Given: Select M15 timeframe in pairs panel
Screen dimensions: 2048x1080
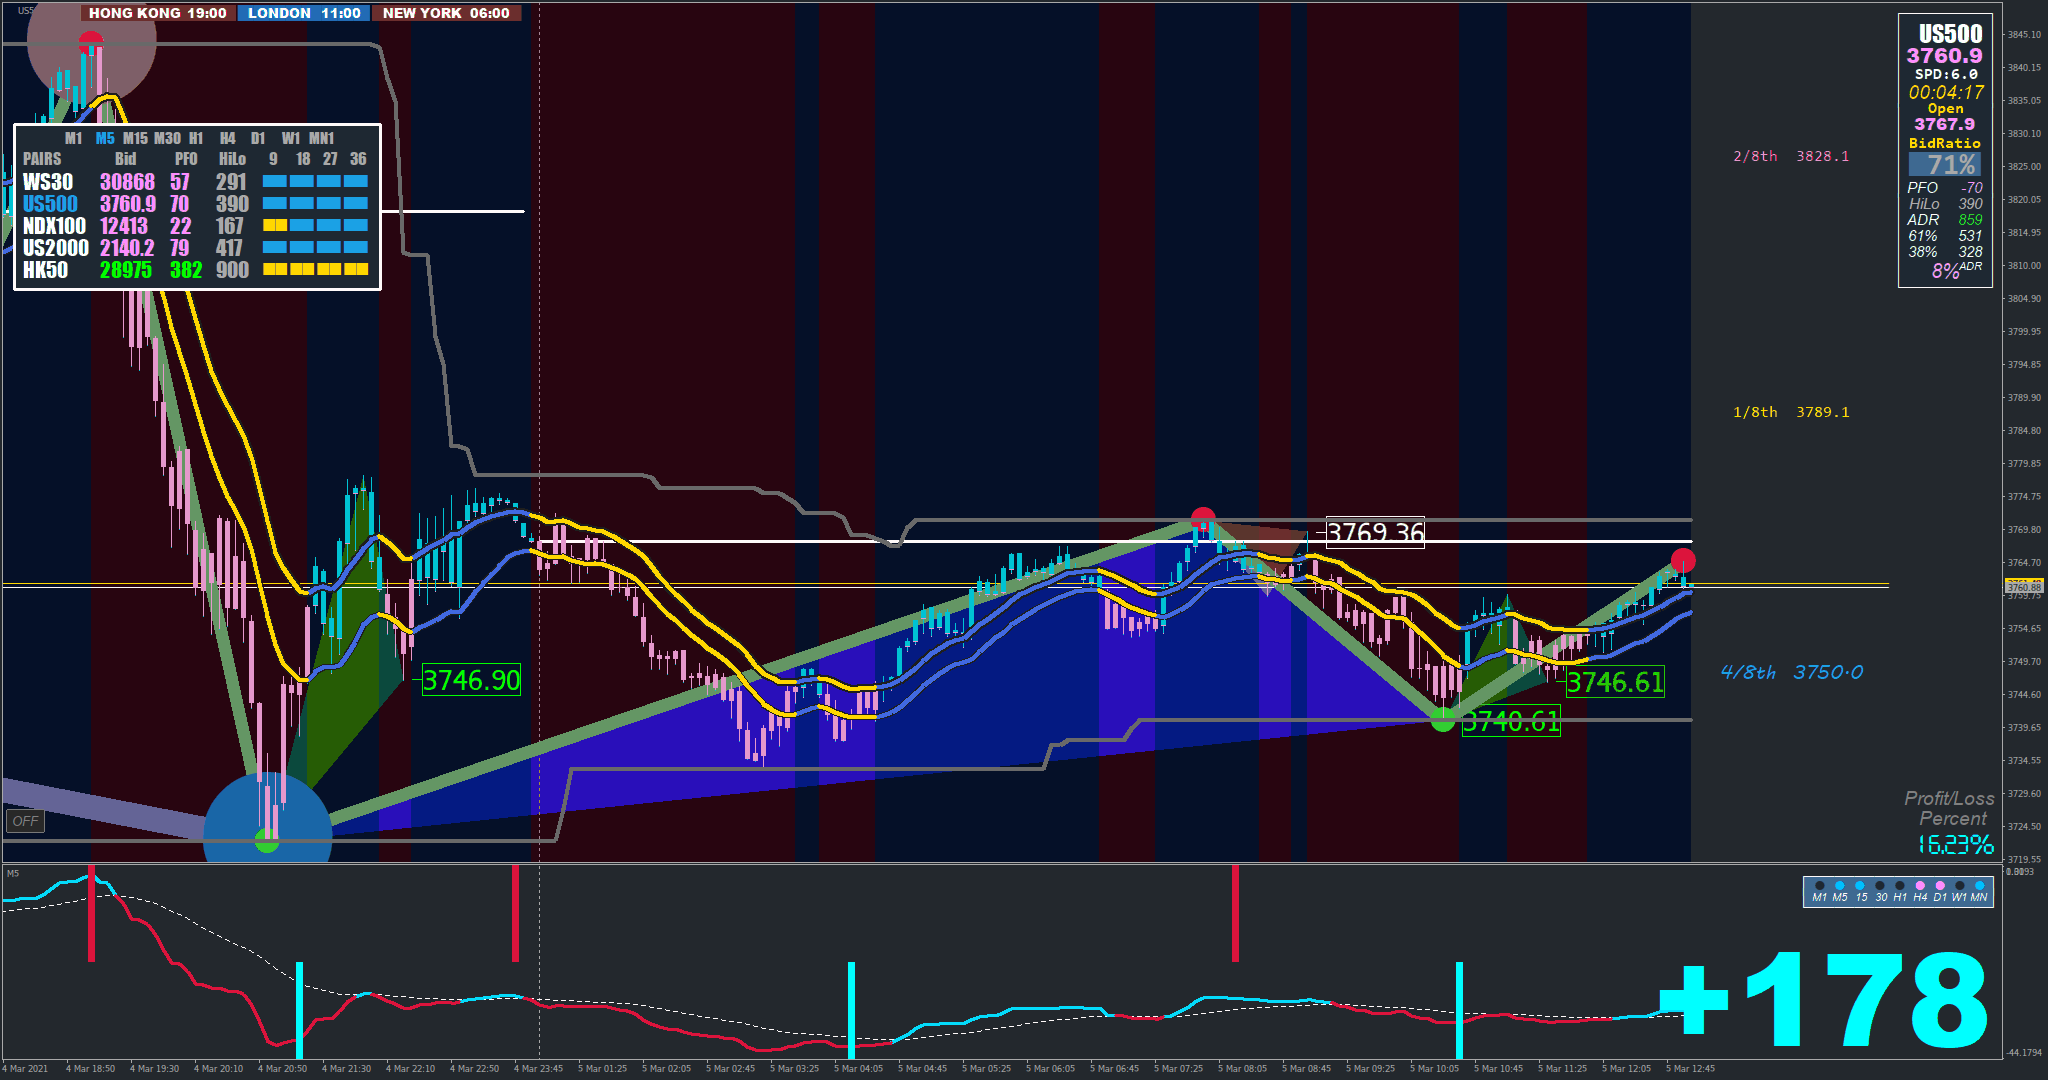Looking at the screenshot, I should [135, 138].
